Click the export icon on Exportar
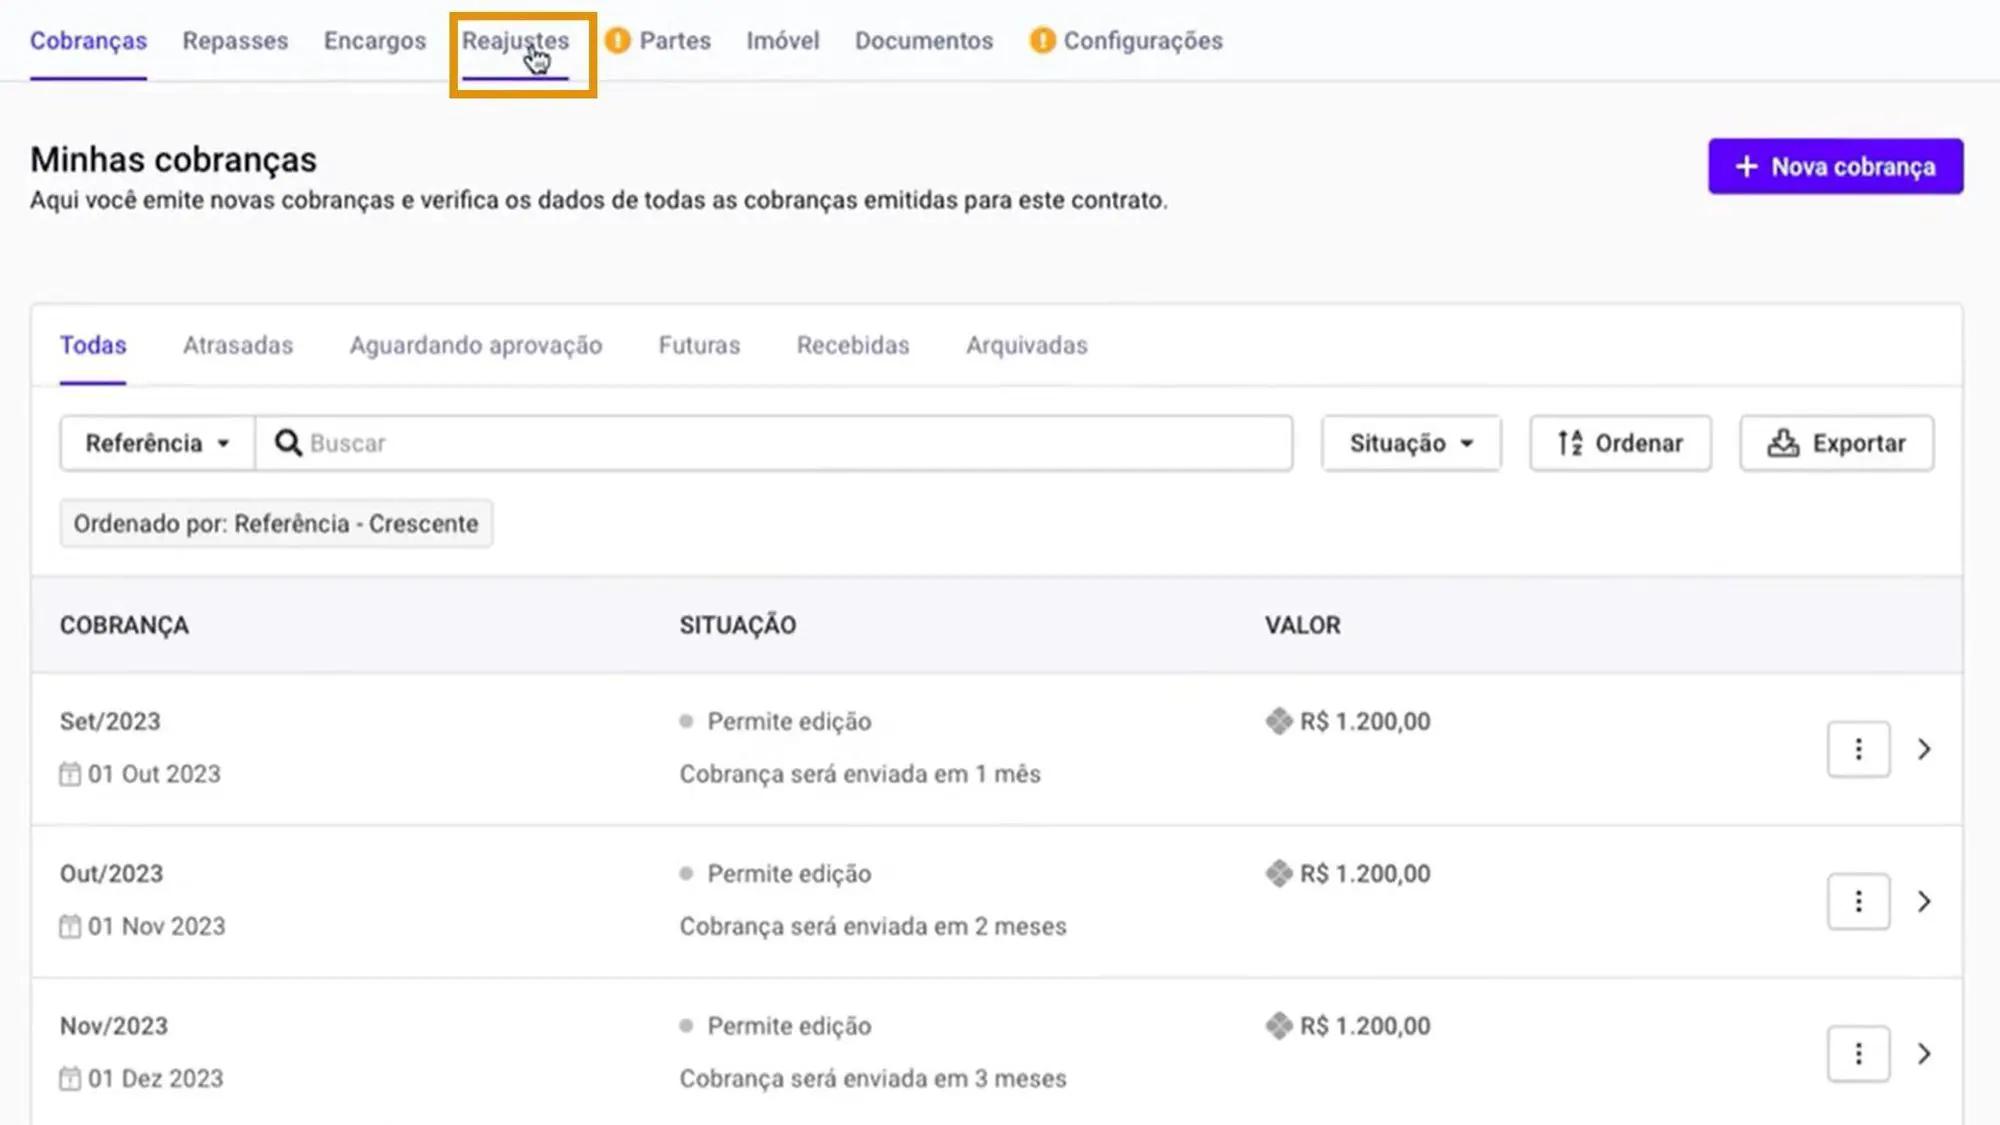This screenshot has height=1125, width=2000. click(x=1783, y=443)
